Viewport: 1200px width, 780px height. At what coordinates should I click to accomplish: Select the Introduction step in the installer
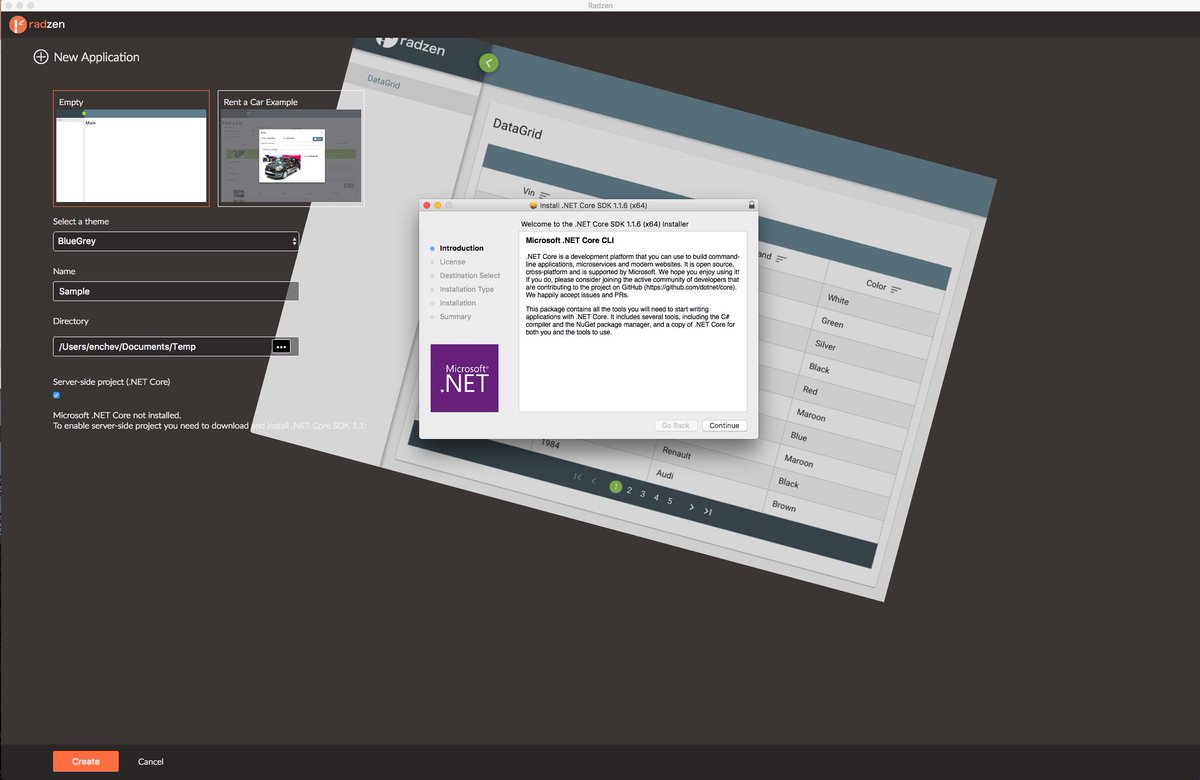(x=461, y=248)
